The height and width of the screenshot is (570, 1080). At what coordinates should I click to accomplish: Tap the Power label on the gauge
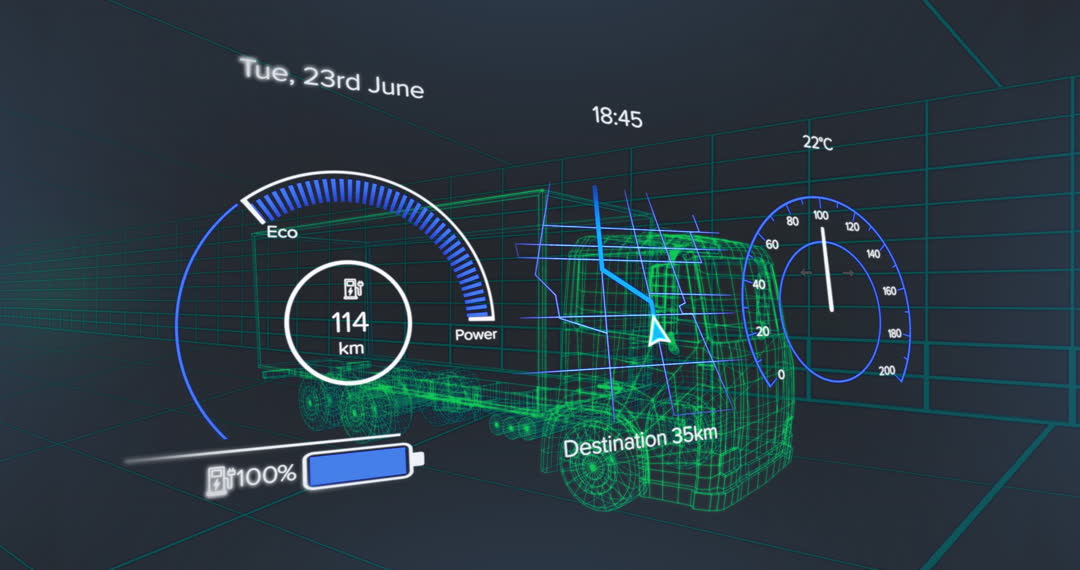pos(475,335)
